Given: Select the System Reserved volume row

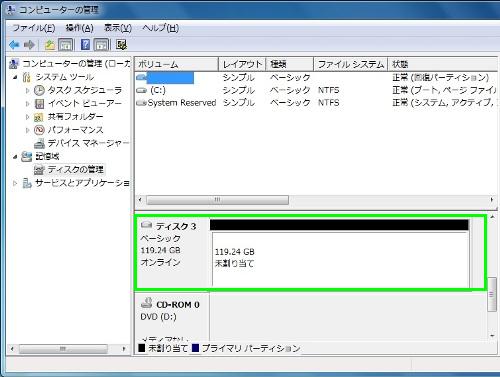Looking at the screenshot, I should click(315, 103).
